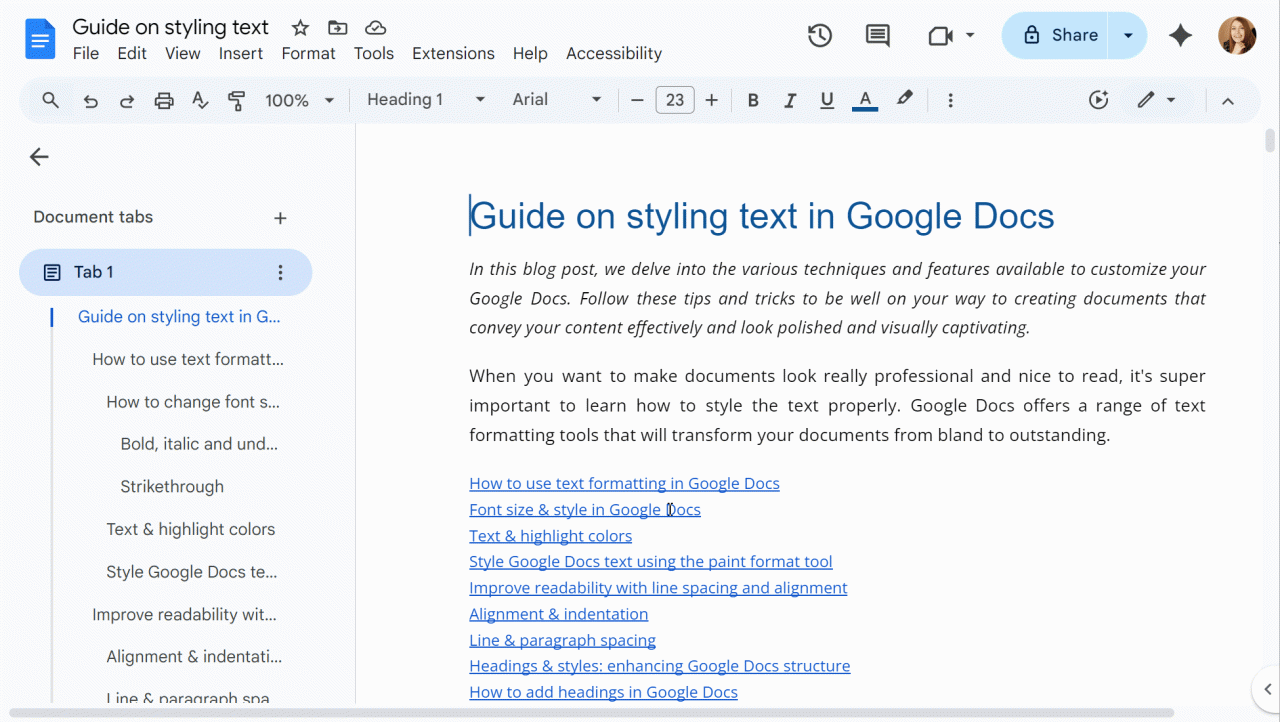
Task: Click the spelling and grammar check icon
Action: pyautogui.click(x=200, y=100)
